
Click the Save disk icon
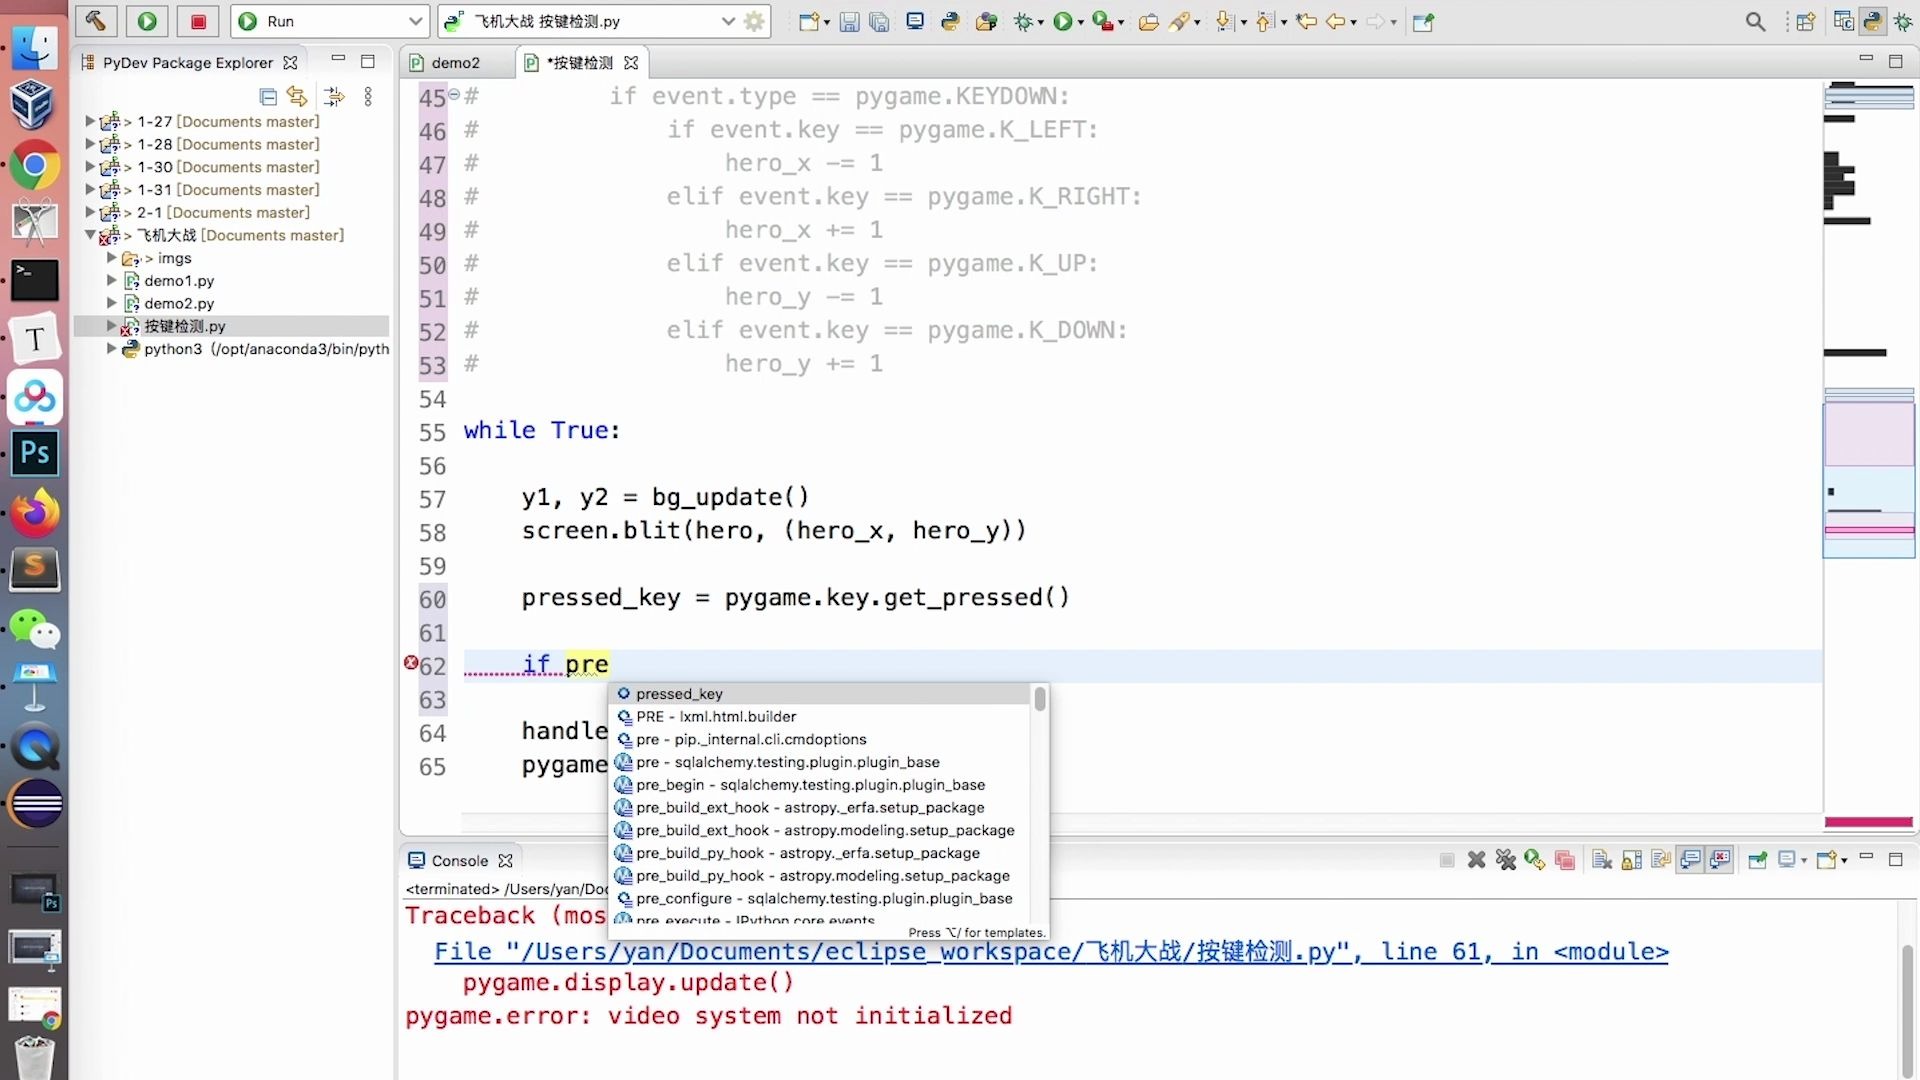click(x=849, y=21)
